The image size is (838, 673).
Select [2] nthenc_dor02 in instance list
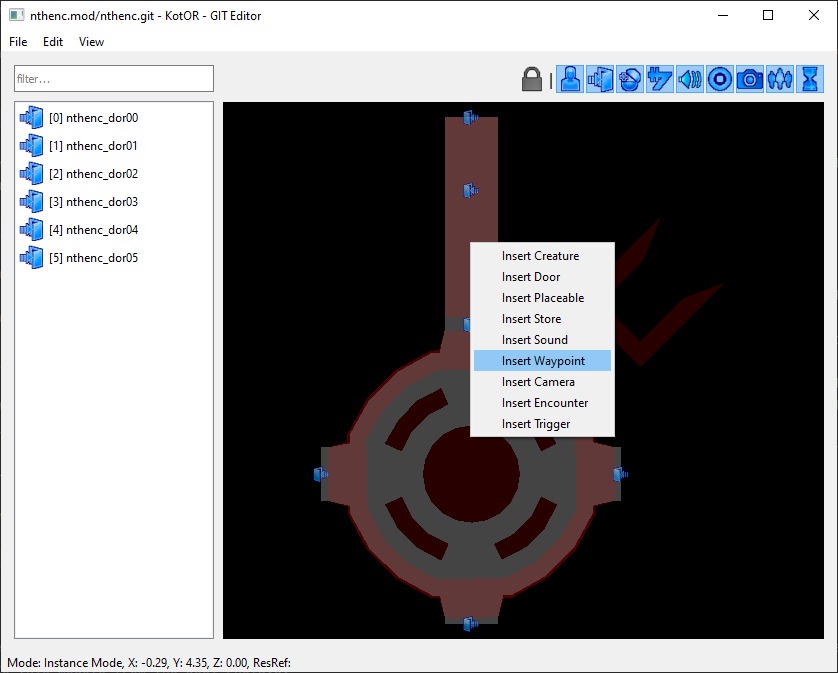click(x=114, y=174)
